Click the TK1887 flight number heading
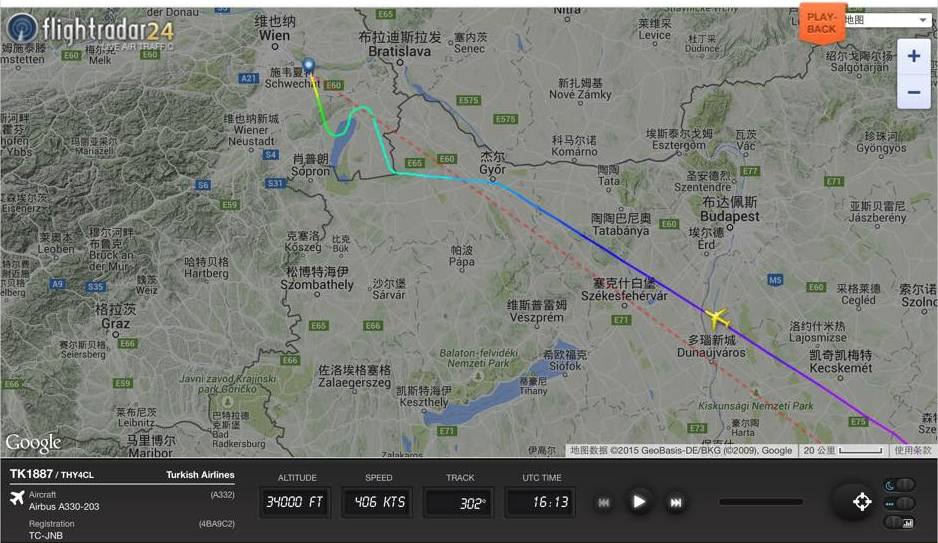The height and width of the screenshot is (543, 938). point(31,474)
